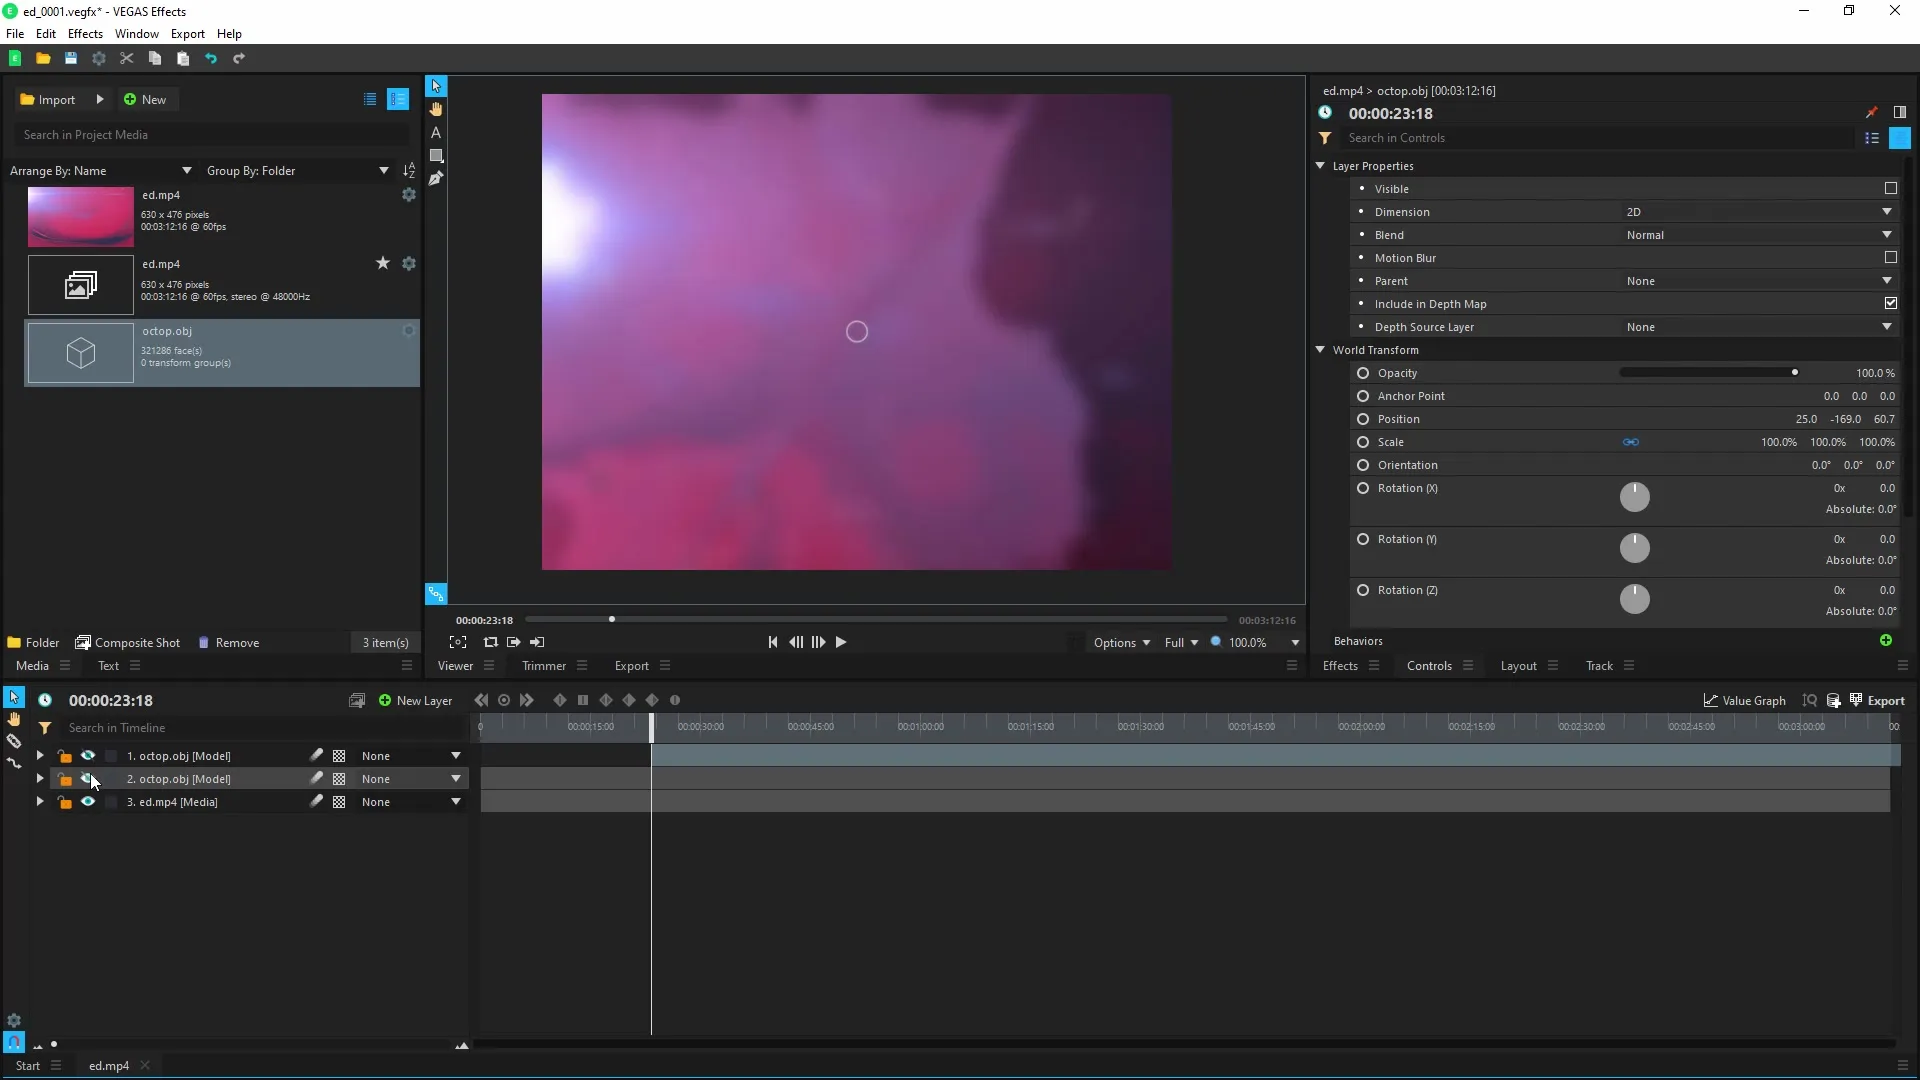Enable keyframing for Position property
Image resolution: width=1920 pixels, height=1080 pixels.
click(1363, 419)
